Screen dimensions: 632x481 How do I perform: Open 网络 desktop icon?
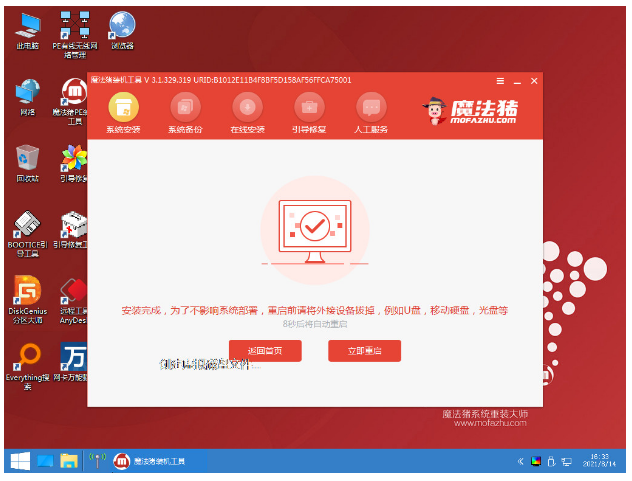coord(27,98)
